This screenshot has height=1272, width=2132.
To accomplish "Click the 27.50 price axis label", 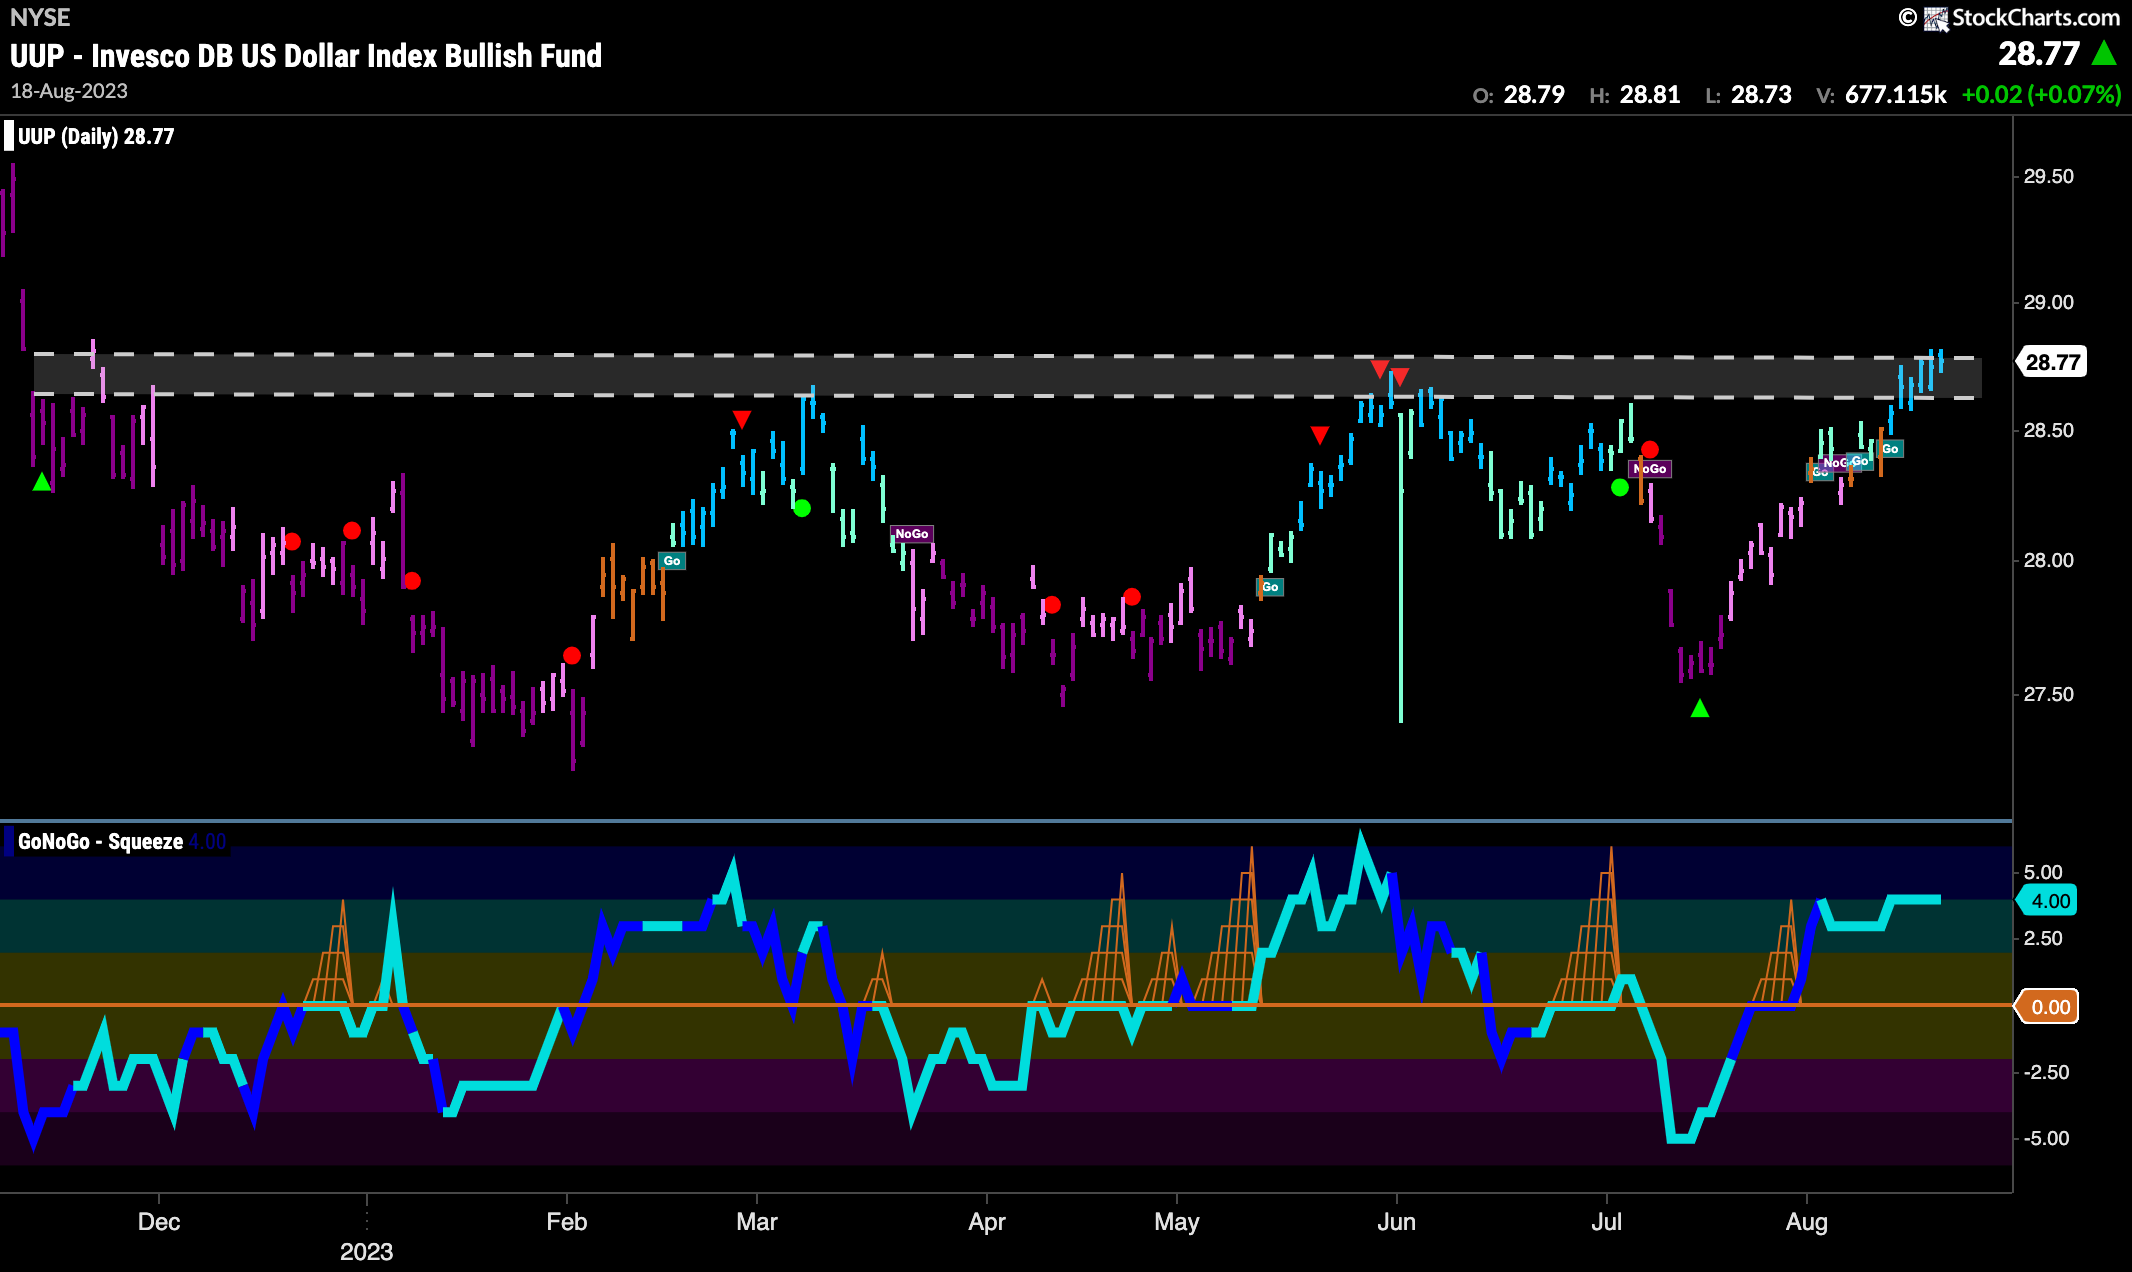I will (2048, 695).
